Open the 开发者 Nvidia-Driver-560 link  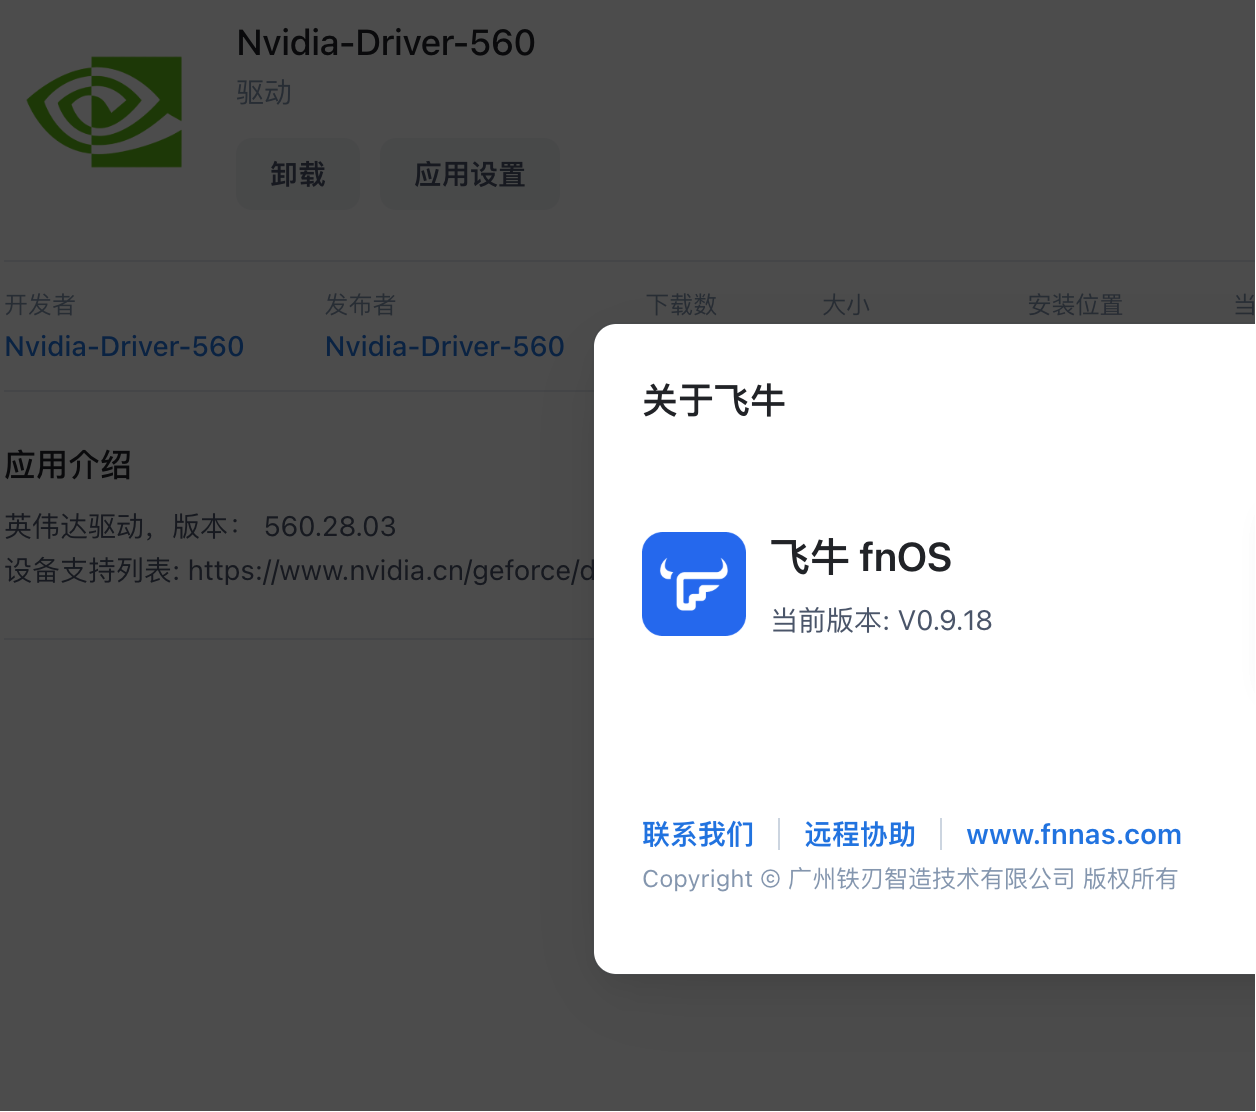[124, 346]
